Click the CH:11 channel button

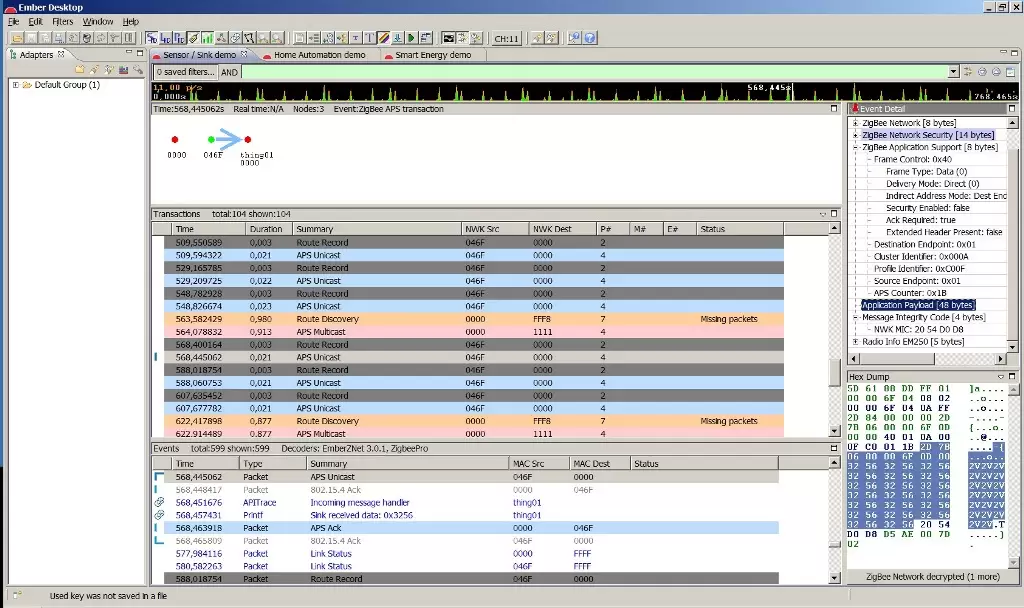pos(506,38)
